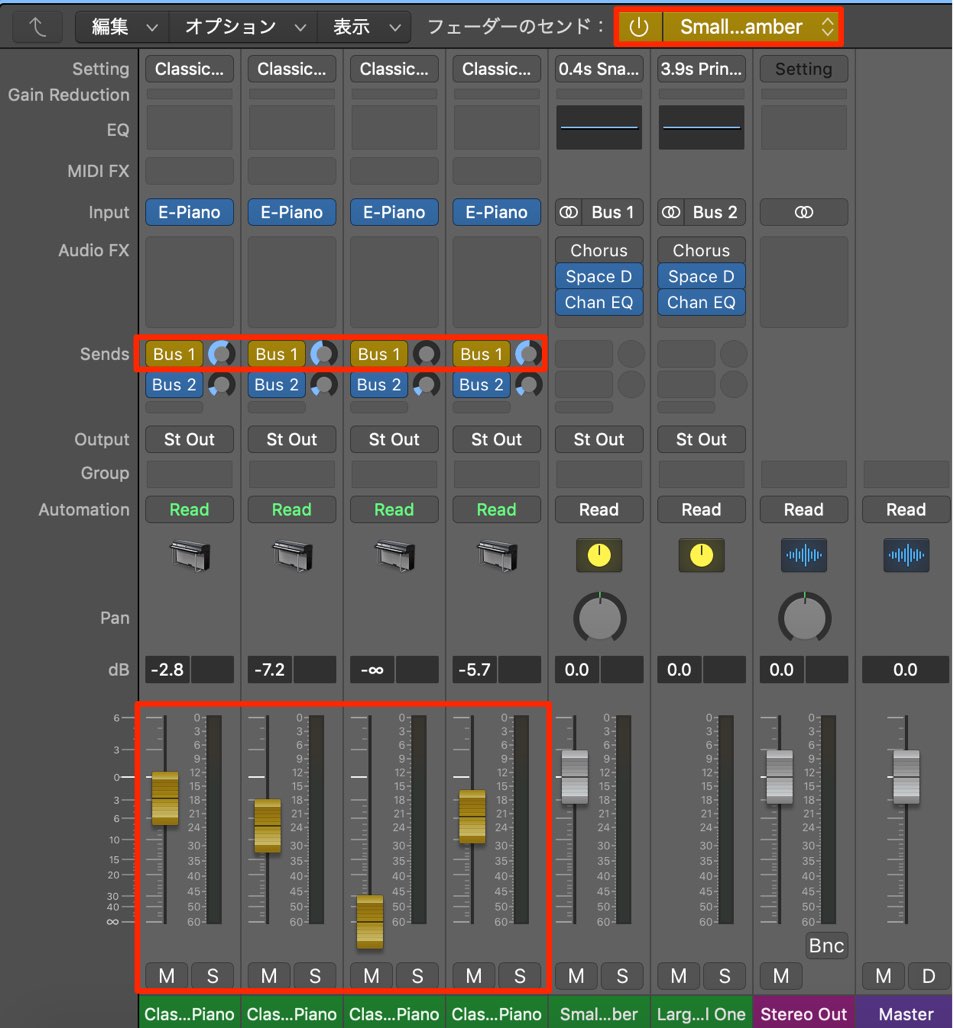Click the volume fader of the Master channel

tap(906, 777)
